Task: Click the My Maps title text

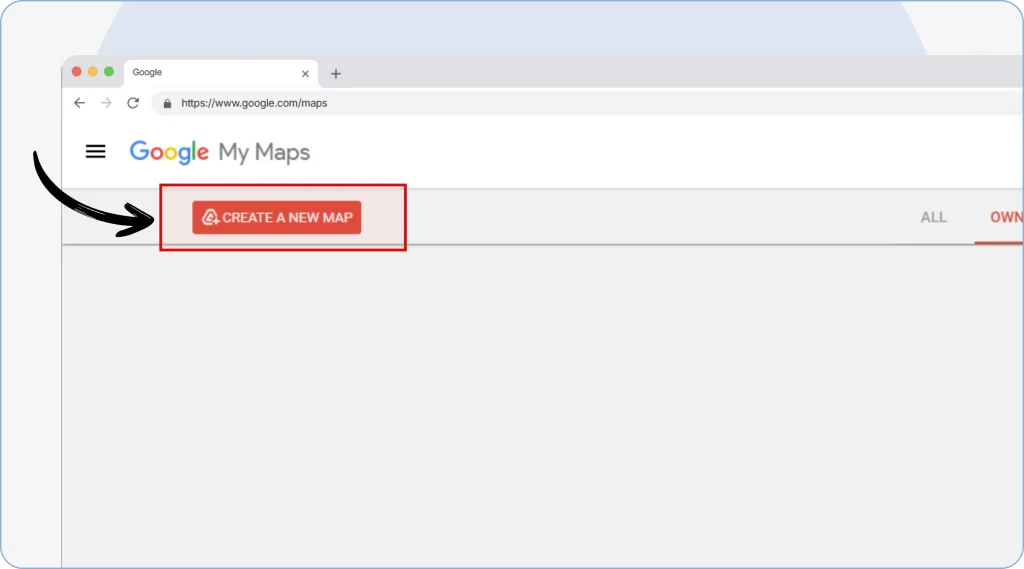Action: pyautogui.click(x=264, y=152)
